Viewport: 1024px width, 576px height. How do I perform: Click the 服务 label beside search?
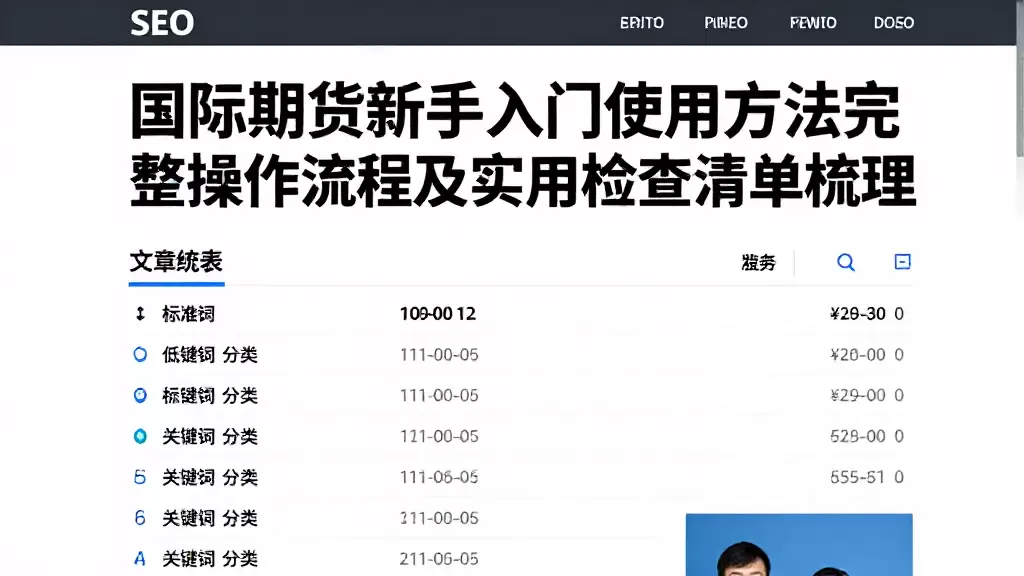[x=758, y=263]
